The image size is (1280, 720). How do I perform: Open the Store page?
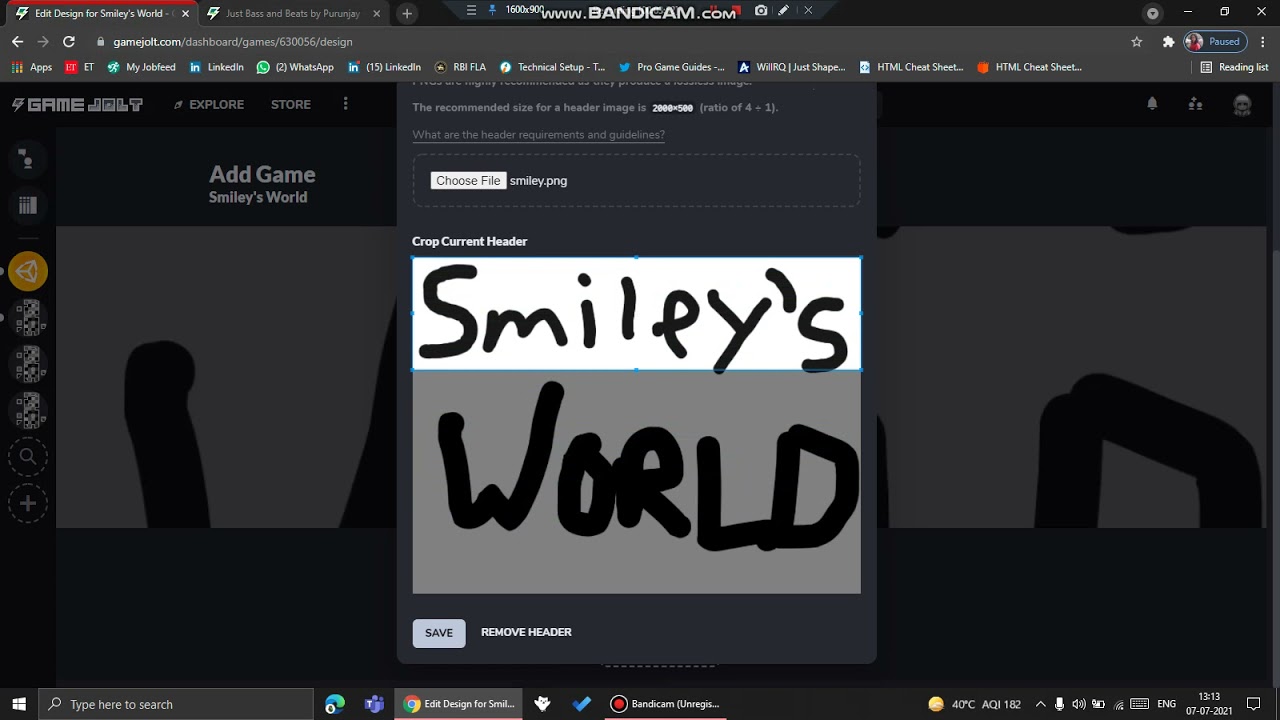tap(291, 104)
